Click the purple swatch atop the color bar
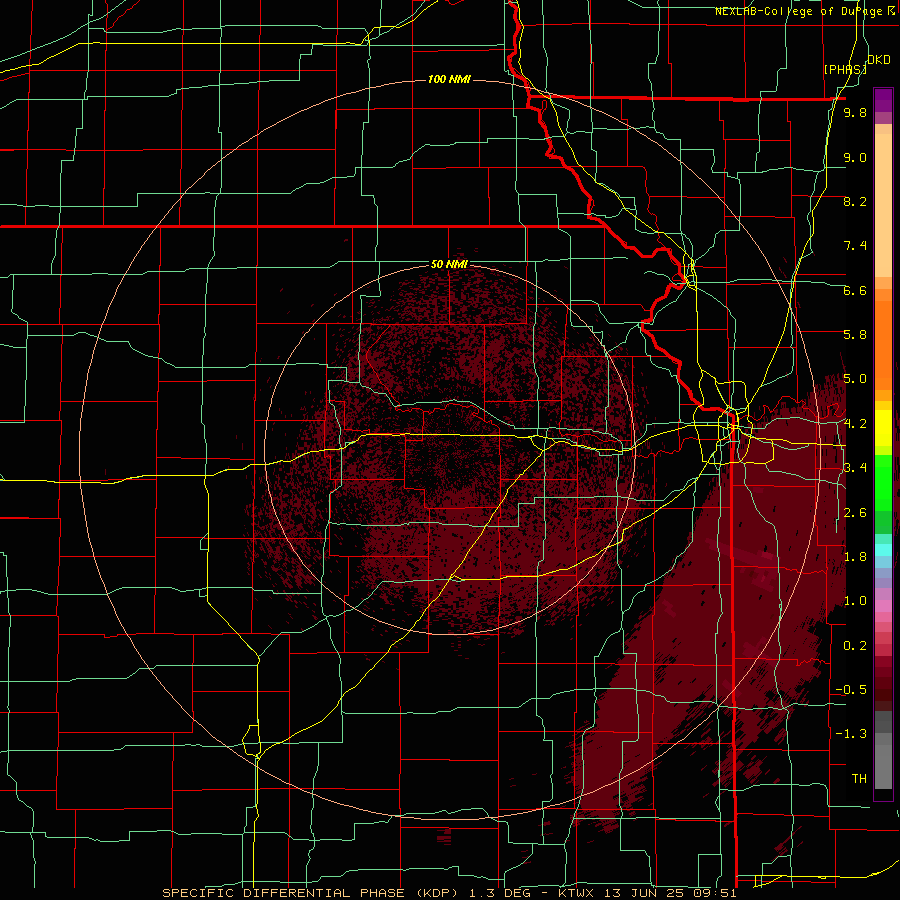 [x=883, y=100]
